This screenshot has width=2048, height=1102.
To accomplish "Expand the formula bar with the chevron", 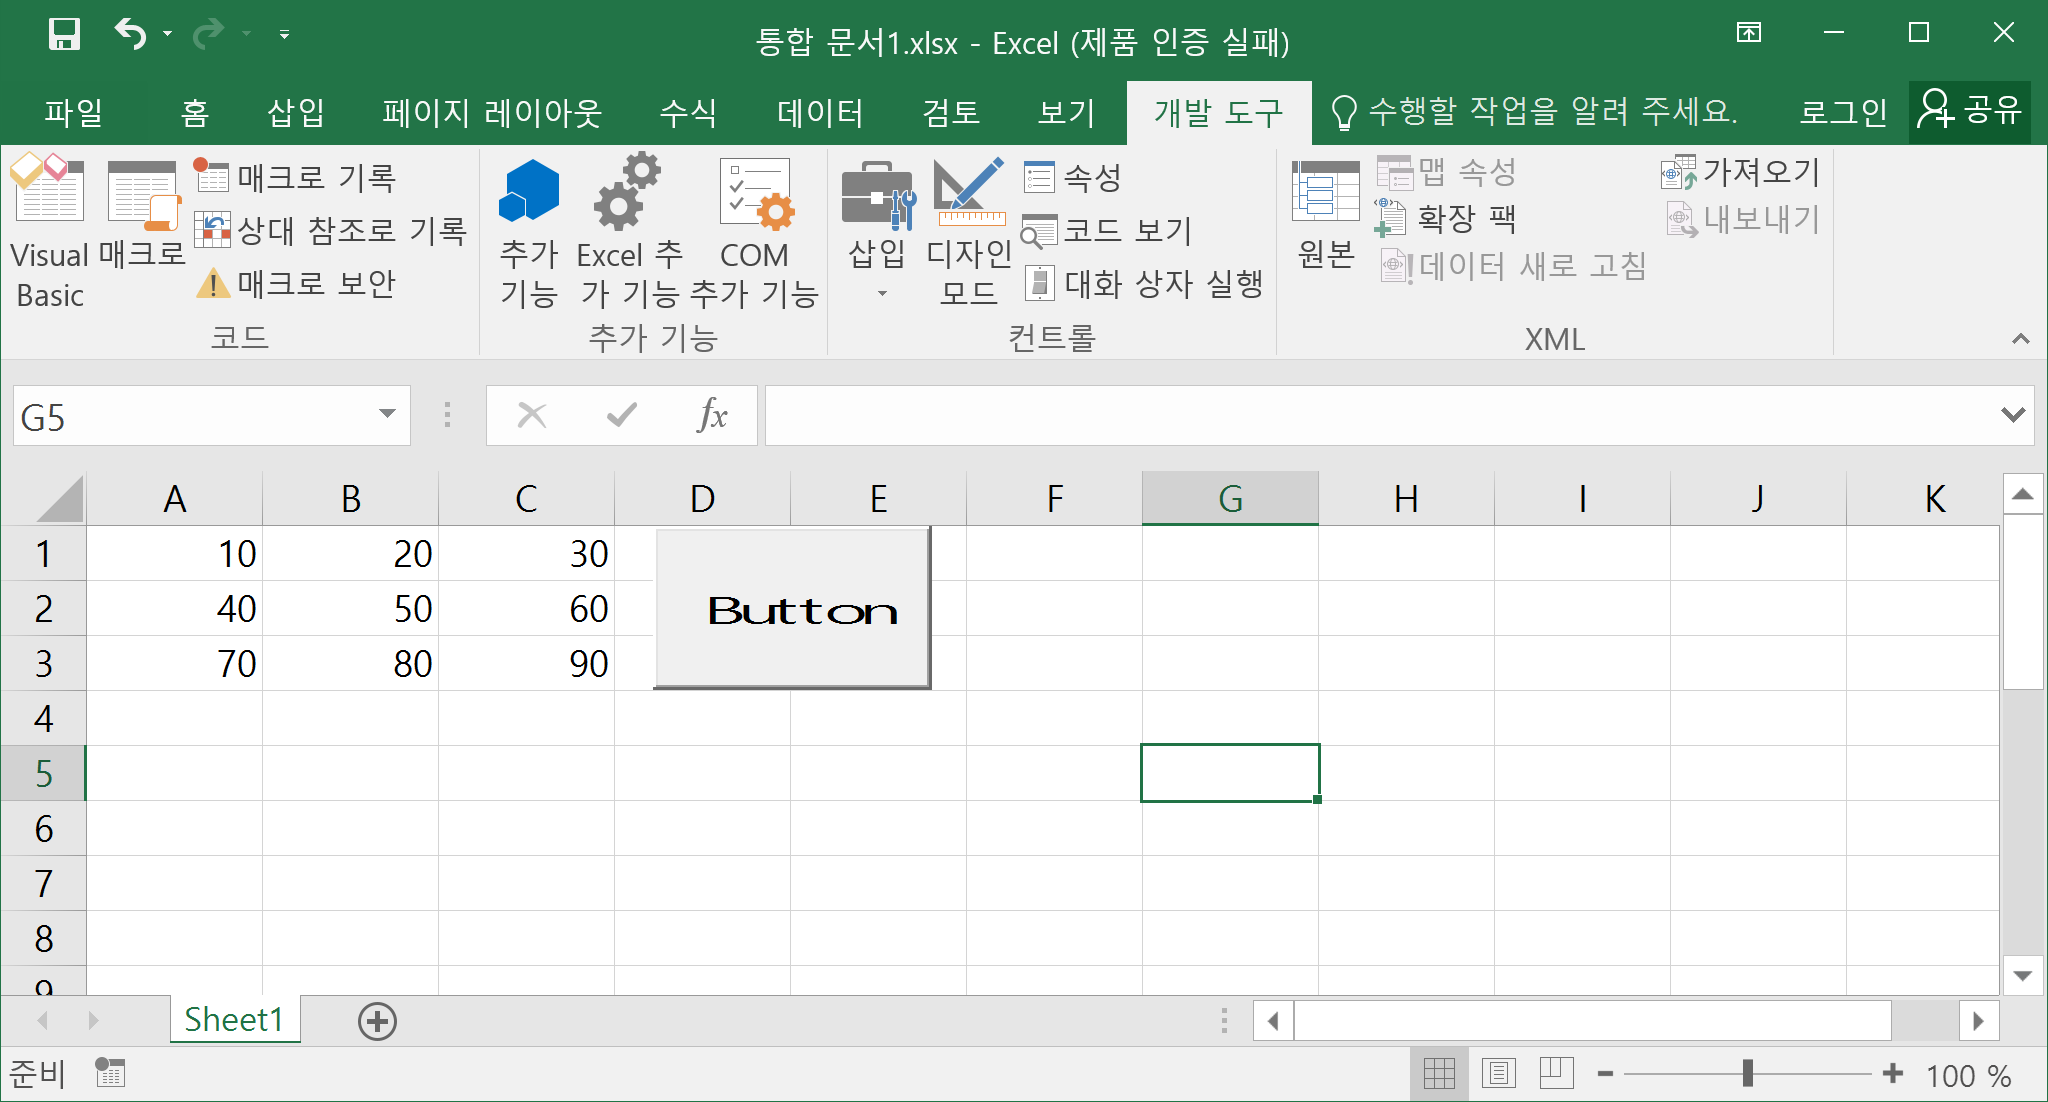I will tap(2012, 415).
